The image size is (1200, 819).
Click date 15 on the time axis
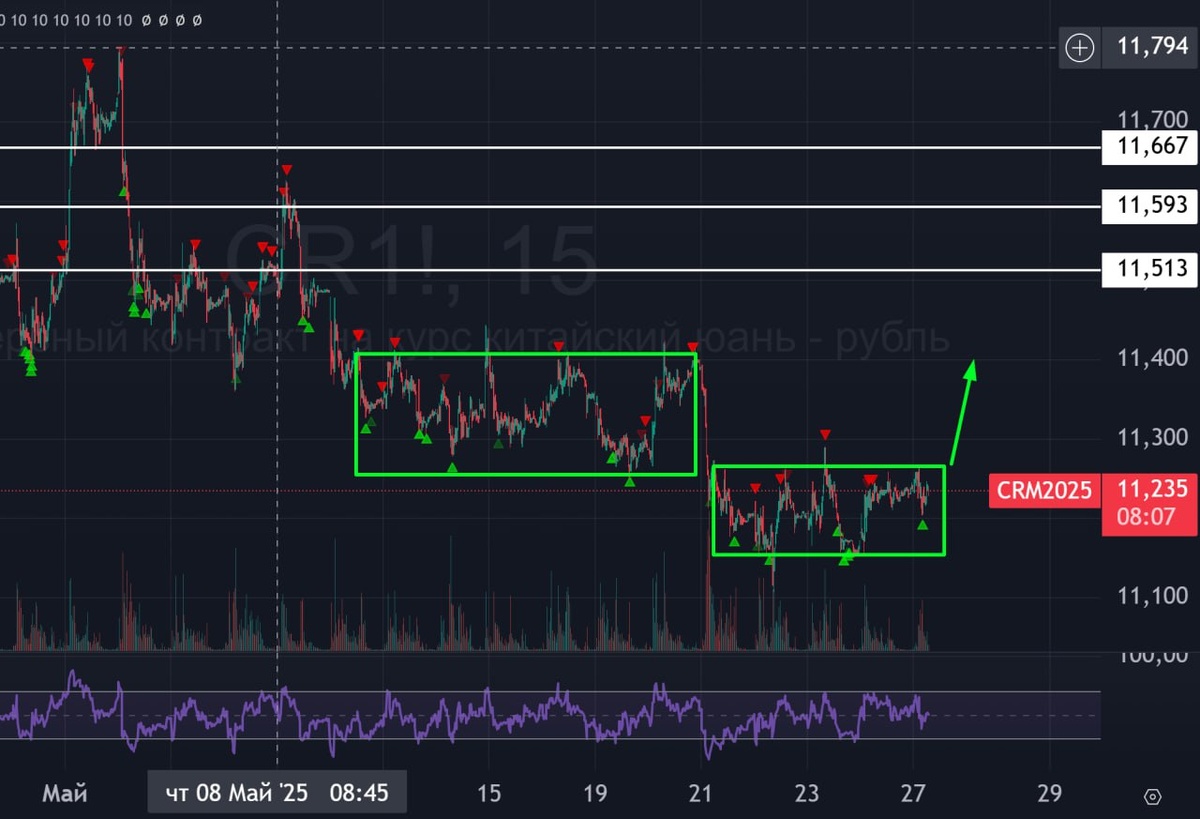[x=488, y=794]
